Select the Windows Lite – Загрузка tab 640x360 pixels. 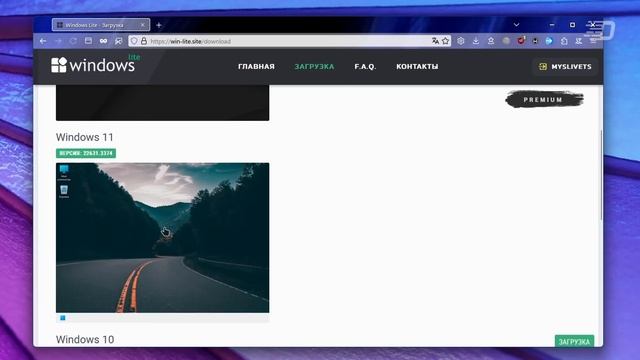101,25
